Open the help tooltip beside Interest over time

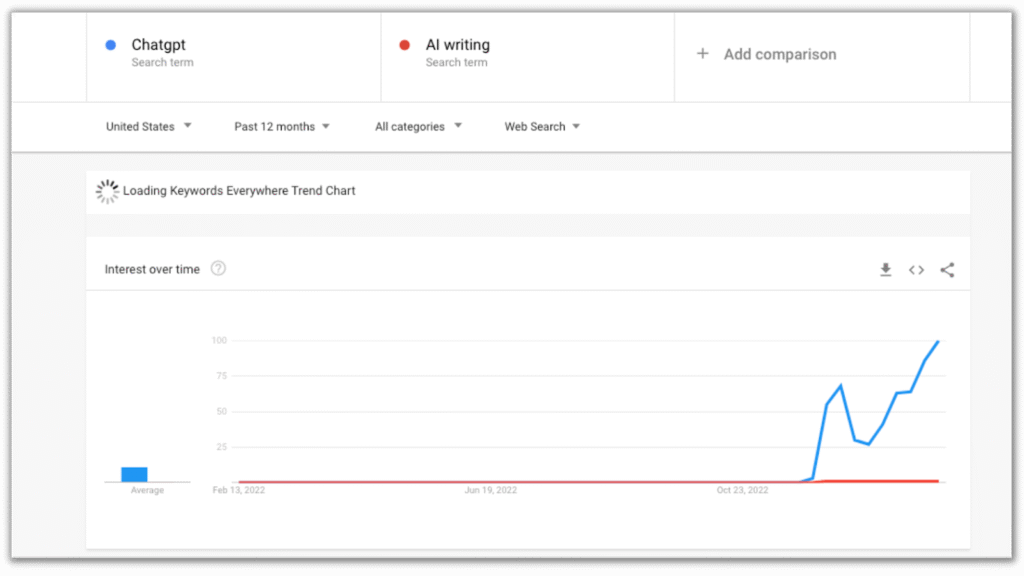pyautogui.click(x=218, y=269)
